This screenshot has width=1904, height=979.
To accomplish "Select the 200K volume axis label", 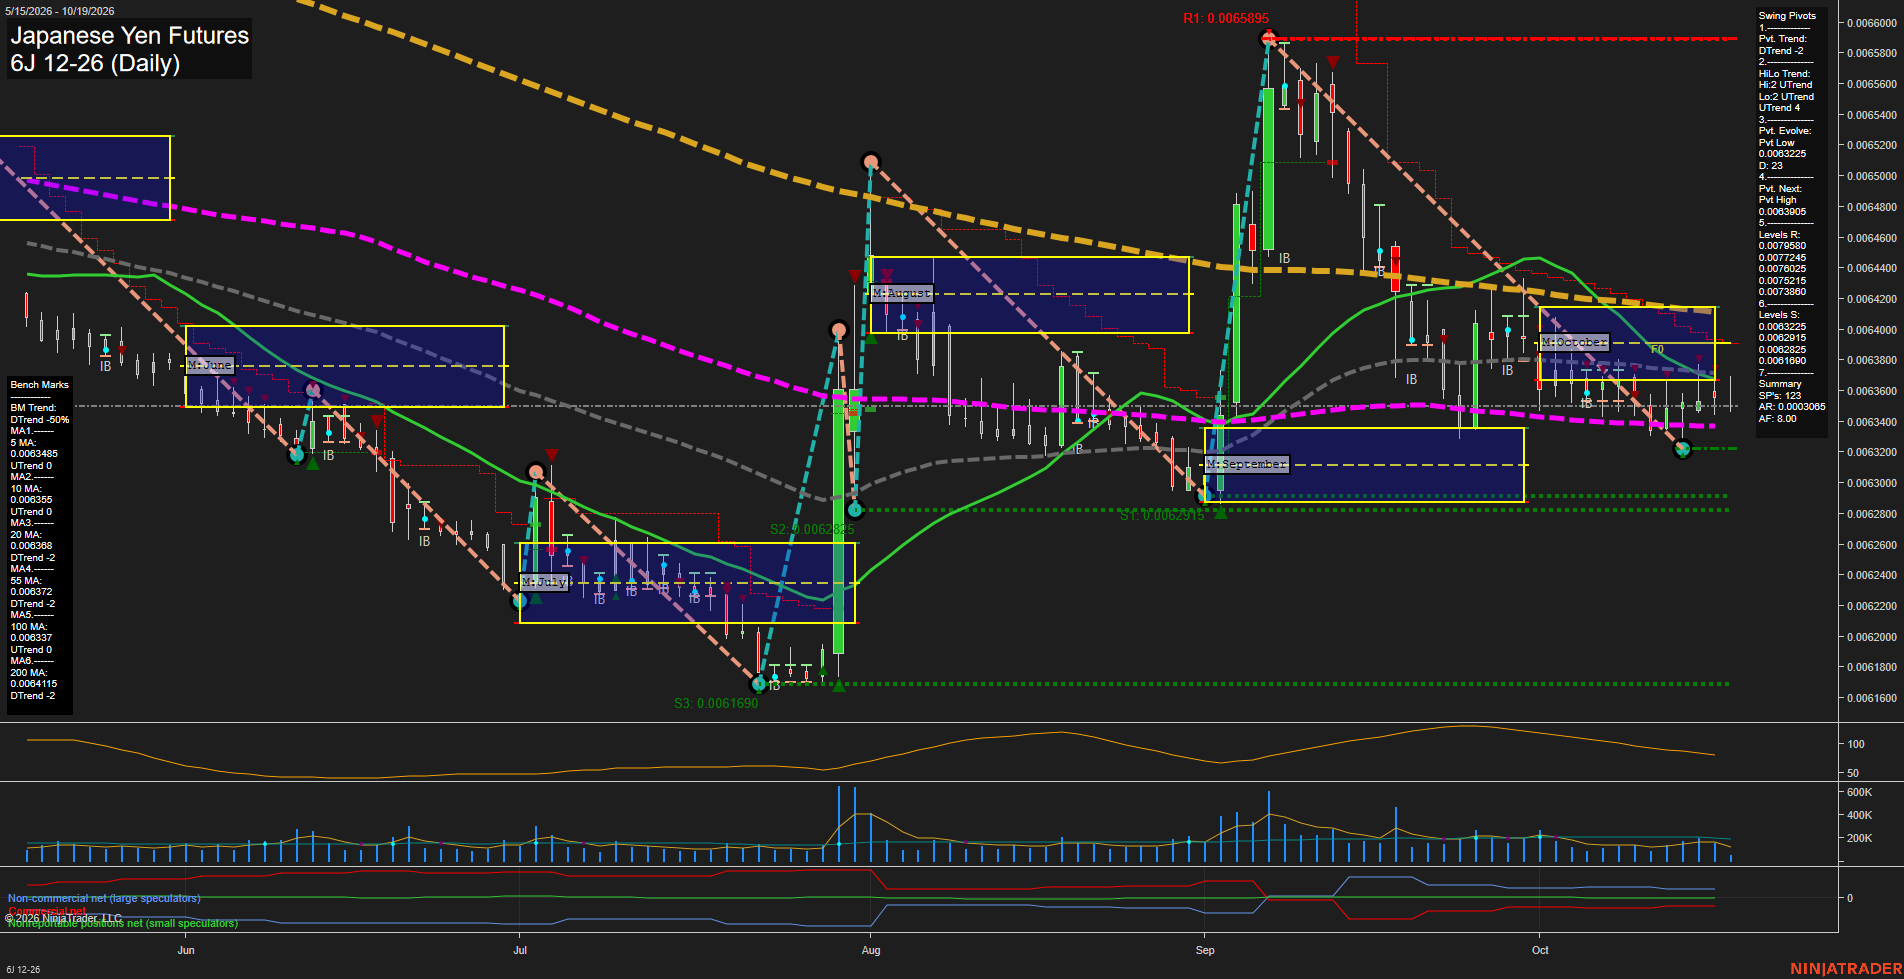I will point(1859,838).
